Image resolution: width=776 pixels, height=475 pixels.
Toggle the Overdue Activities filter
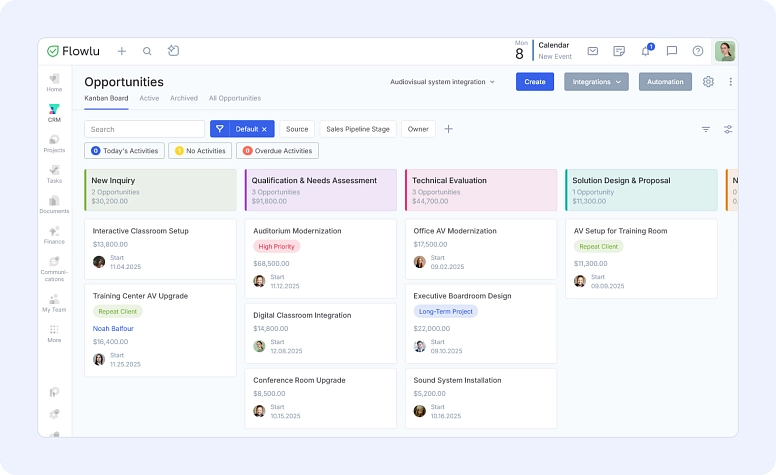[x=277, y=151]
